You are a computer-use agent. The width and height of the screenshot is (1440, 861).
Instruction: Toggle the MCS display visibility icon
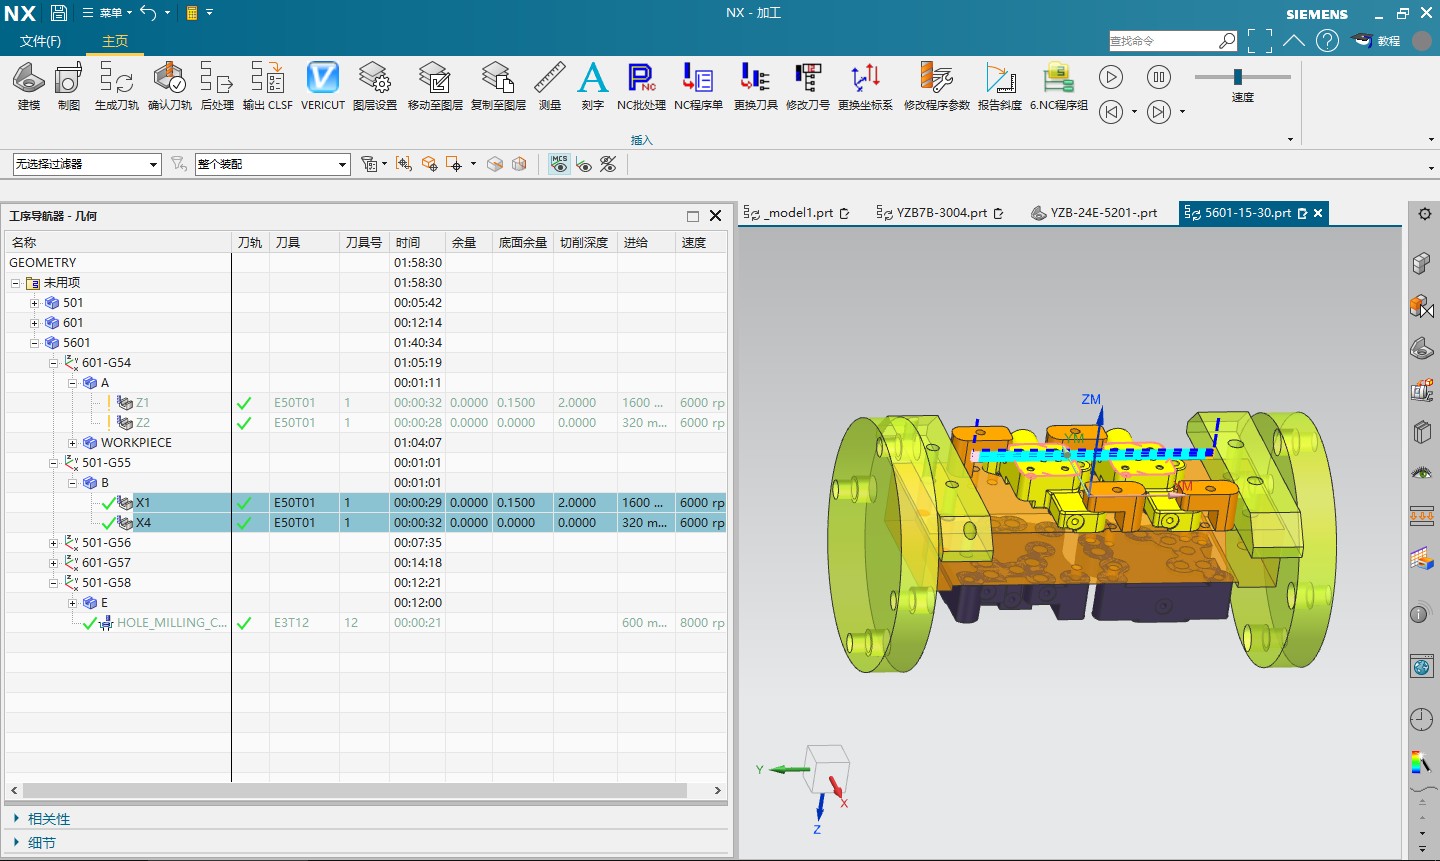[x=559, y=164]
